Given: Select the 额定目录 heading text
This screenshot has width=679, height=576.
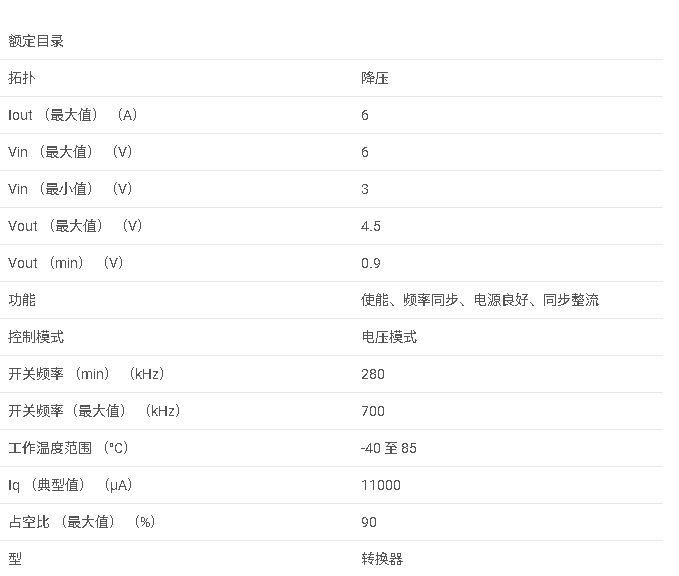Looking at the screenshot, I should tap(36, 41).
